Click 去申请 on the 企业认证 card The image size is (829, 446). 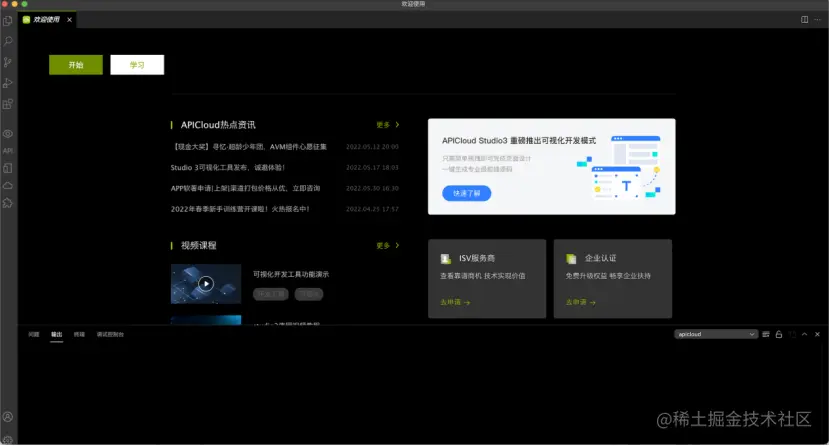point(581,302)
